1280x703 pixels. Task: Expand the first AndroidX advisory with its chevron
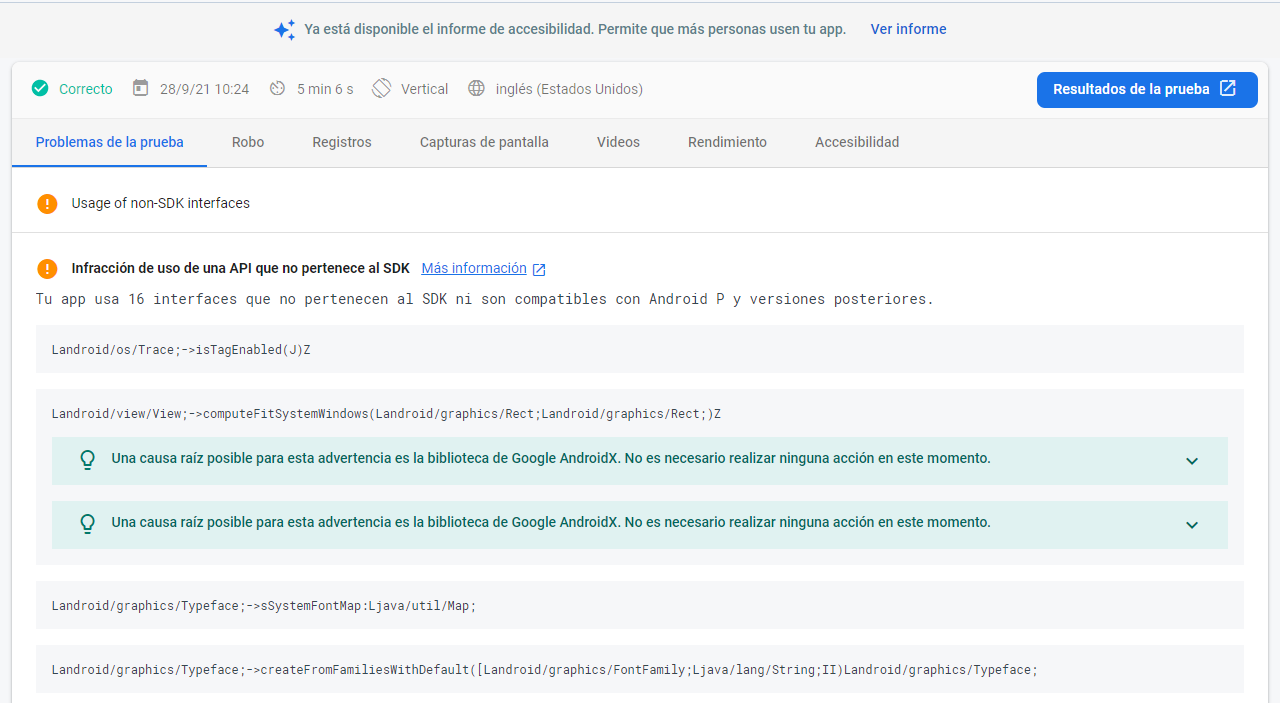click(x=1192, y=461)
